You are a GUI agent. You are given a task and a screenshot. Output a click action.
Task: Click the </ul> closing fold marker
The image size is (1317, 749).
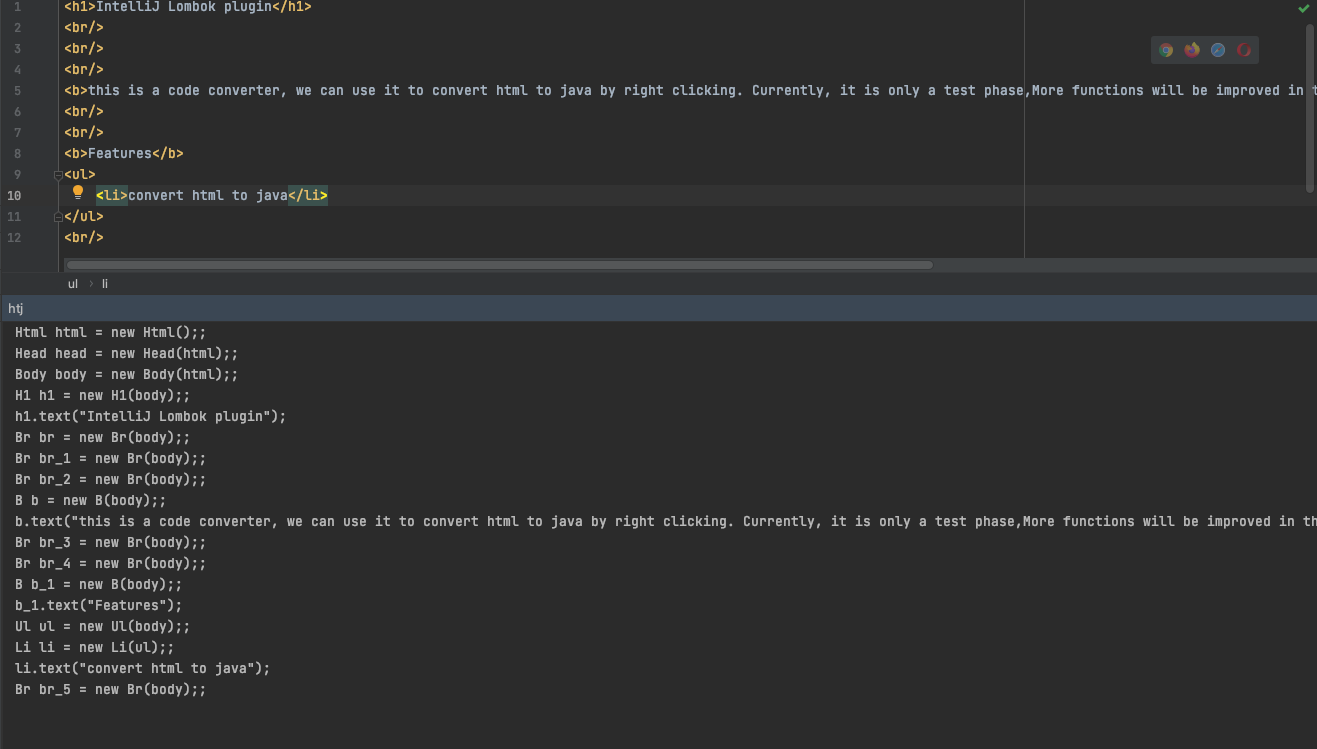pos(58,217)
